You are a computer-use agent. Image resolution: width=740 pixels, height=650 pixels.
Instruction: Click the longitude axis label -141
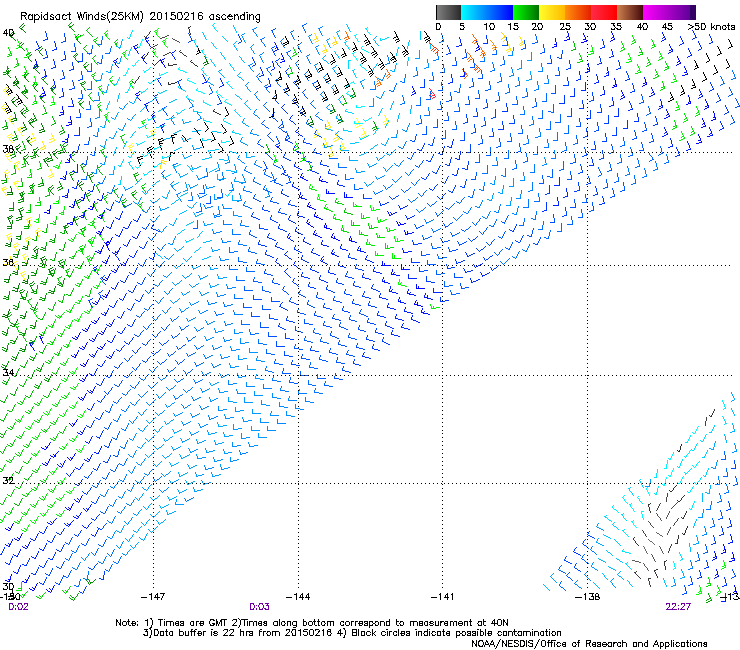443,597
